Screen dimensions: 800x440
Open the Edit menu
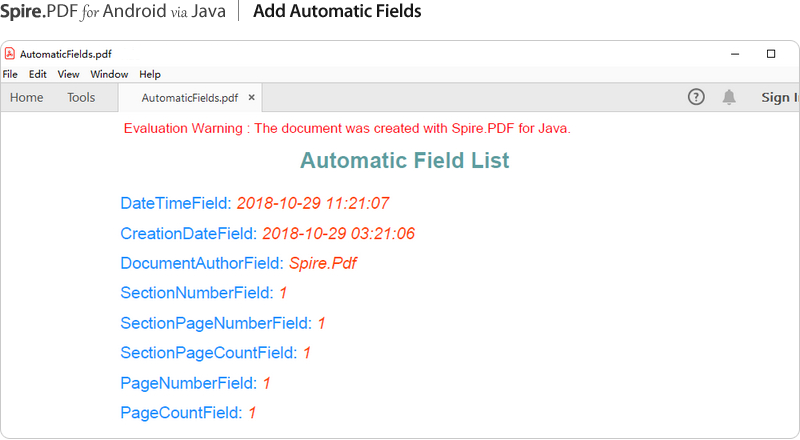[x=38, y=74]
